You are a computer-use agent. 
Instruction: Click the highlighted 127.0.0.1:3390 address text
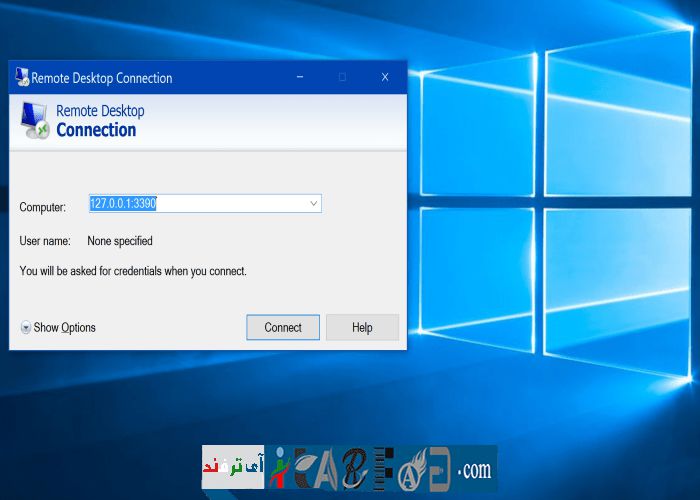tap(123, 203)
